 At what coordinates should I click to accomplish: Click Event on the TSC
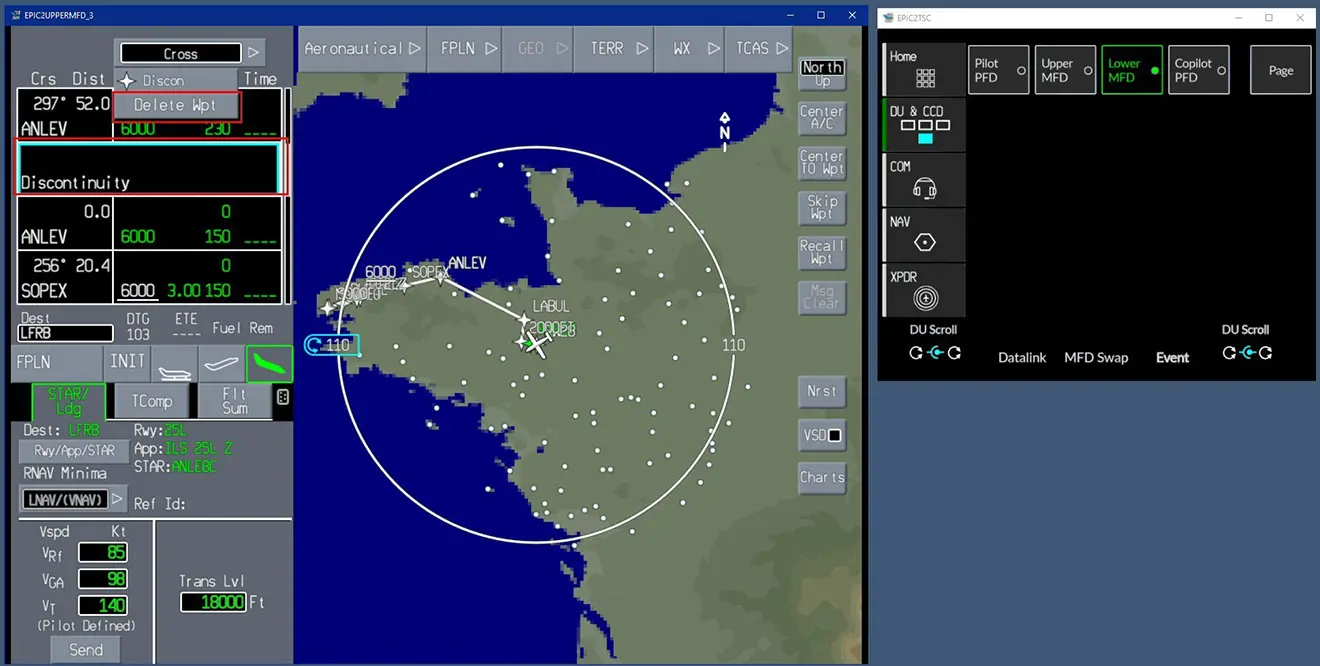[x=1172, y=357]
